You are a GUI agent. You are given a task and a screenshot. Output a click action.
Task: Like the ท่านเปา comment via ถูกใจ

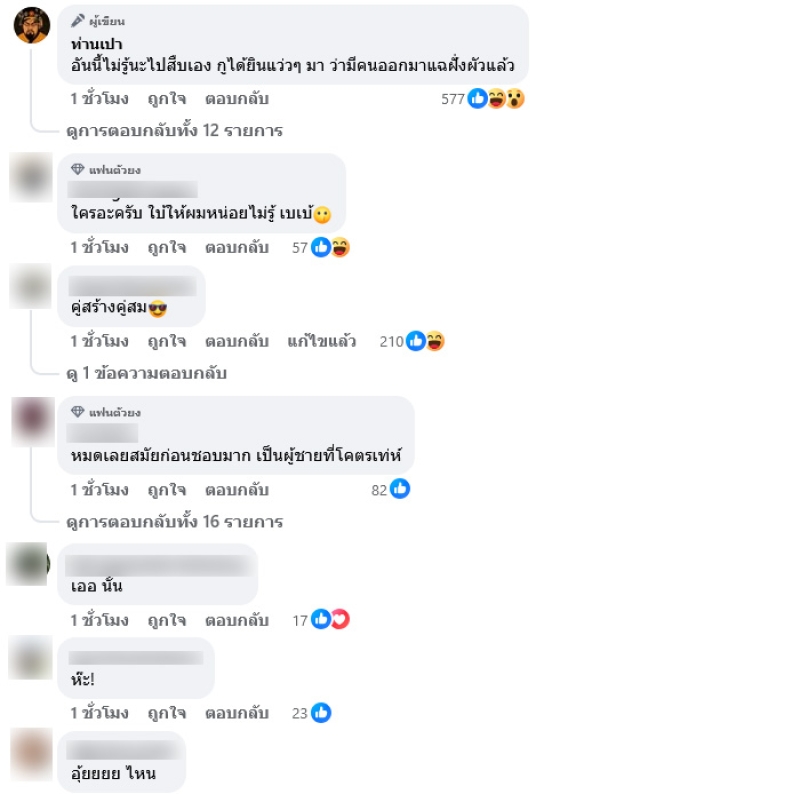point(167,99)
